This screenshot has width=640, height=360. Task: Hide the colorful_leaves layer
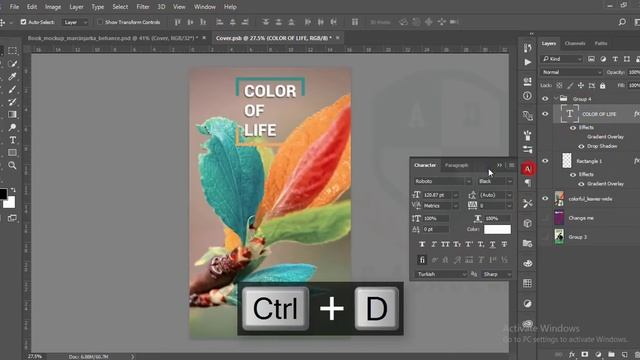pos(545,199)
